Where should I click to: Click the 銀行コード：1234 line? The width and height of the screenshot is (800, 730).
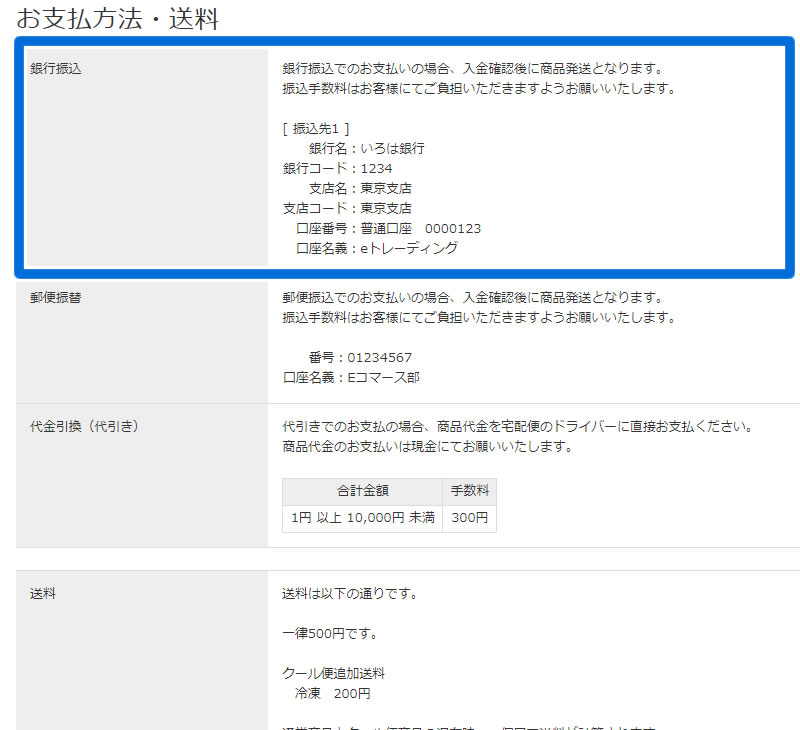pos(337,169)
